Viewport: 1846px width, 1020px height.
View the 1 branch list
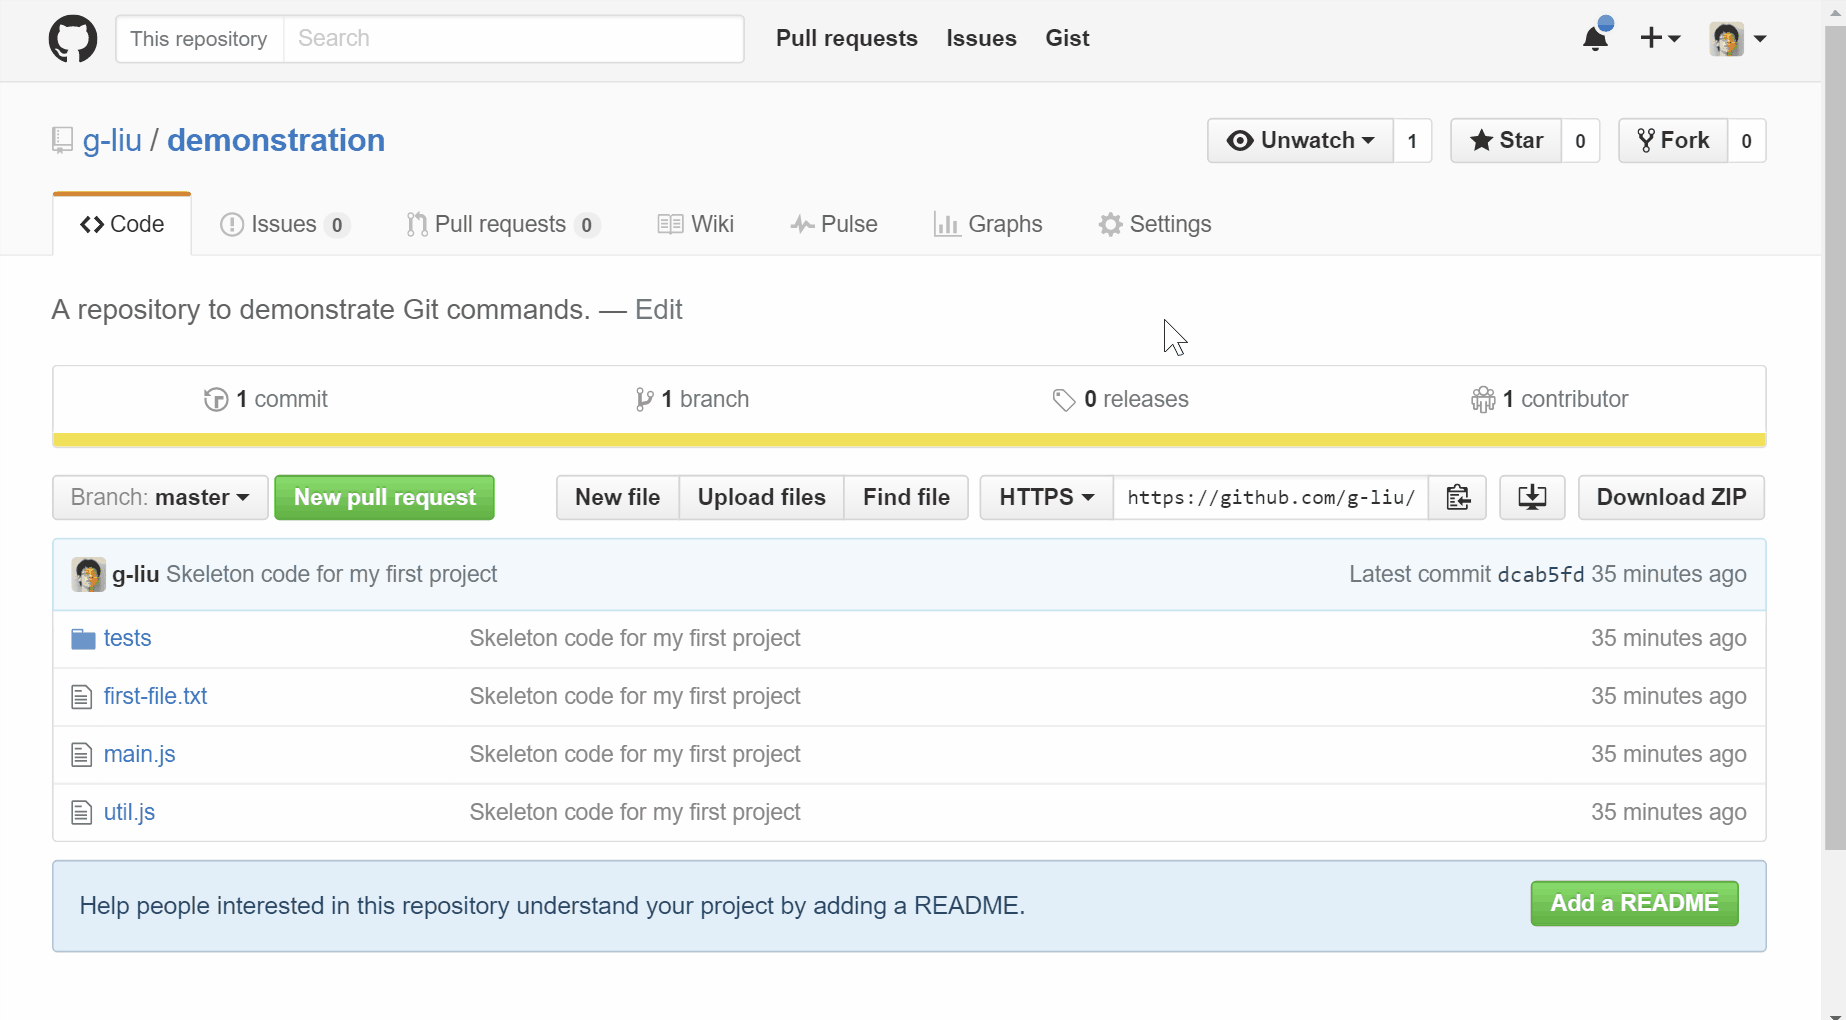tap(693, 399)
